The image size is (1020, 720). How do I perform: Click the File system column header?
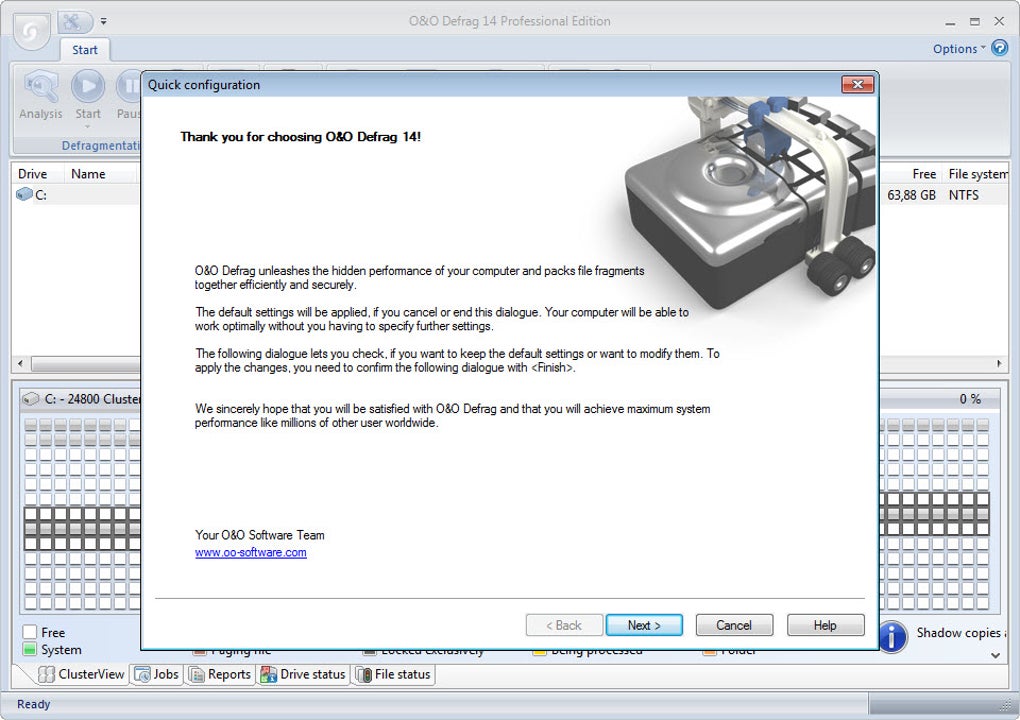click(x=978, y=174)
